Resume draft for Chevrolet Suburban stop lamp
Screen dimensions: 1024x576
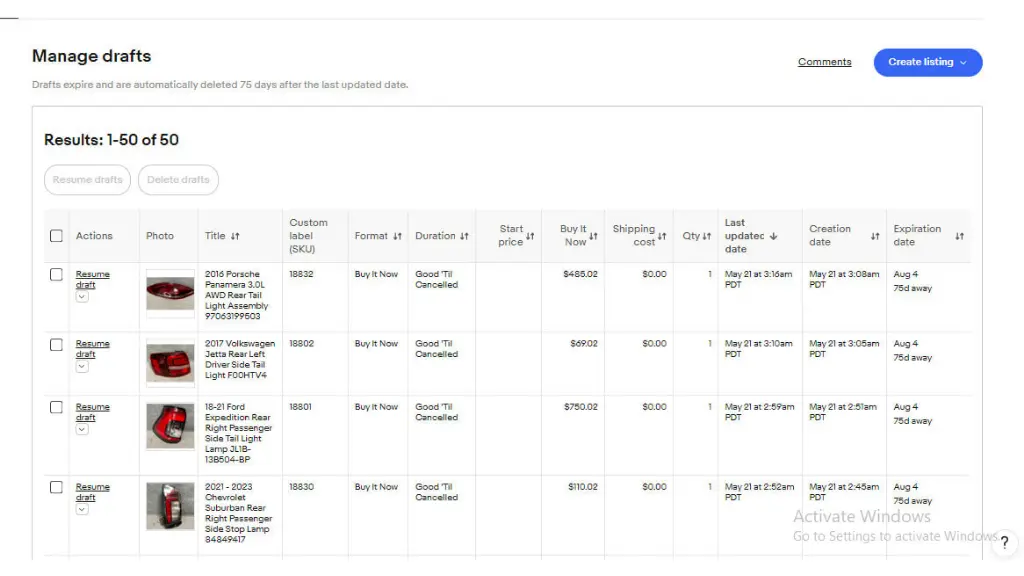pos(92,492)
